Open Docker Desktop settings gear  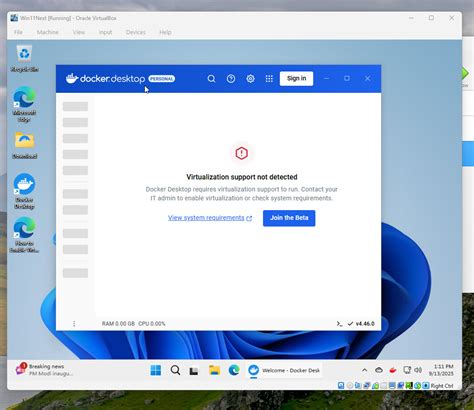(x=250, y=79)
